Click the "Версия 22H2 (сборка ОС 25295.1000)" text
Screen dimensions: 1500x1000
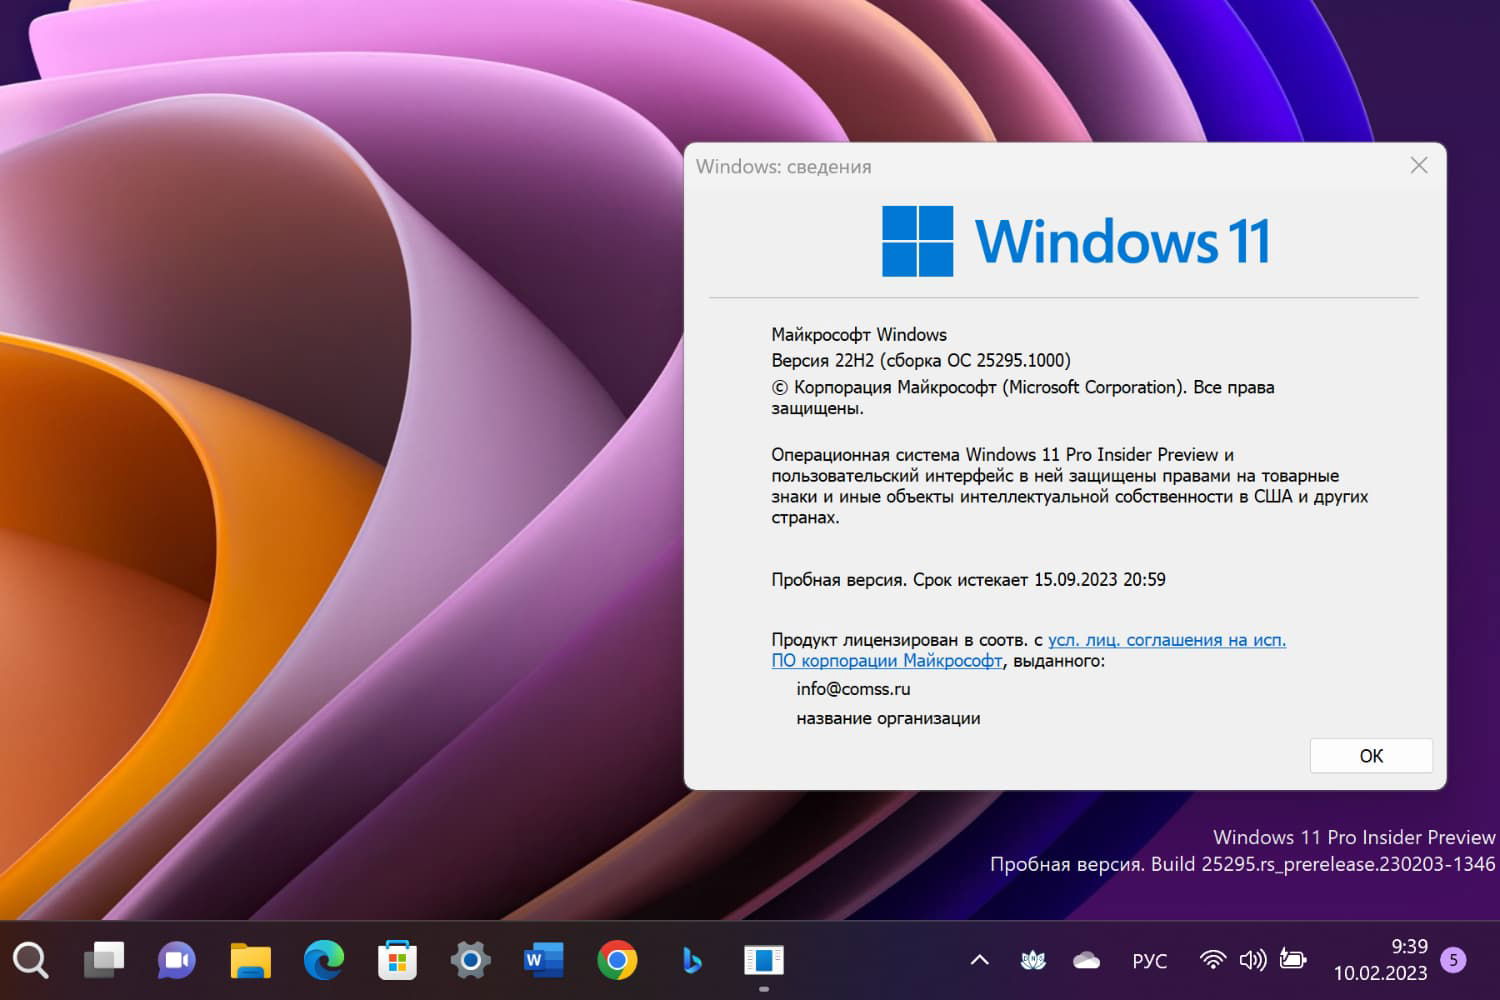pyautogui.click(x=921, y=360)
